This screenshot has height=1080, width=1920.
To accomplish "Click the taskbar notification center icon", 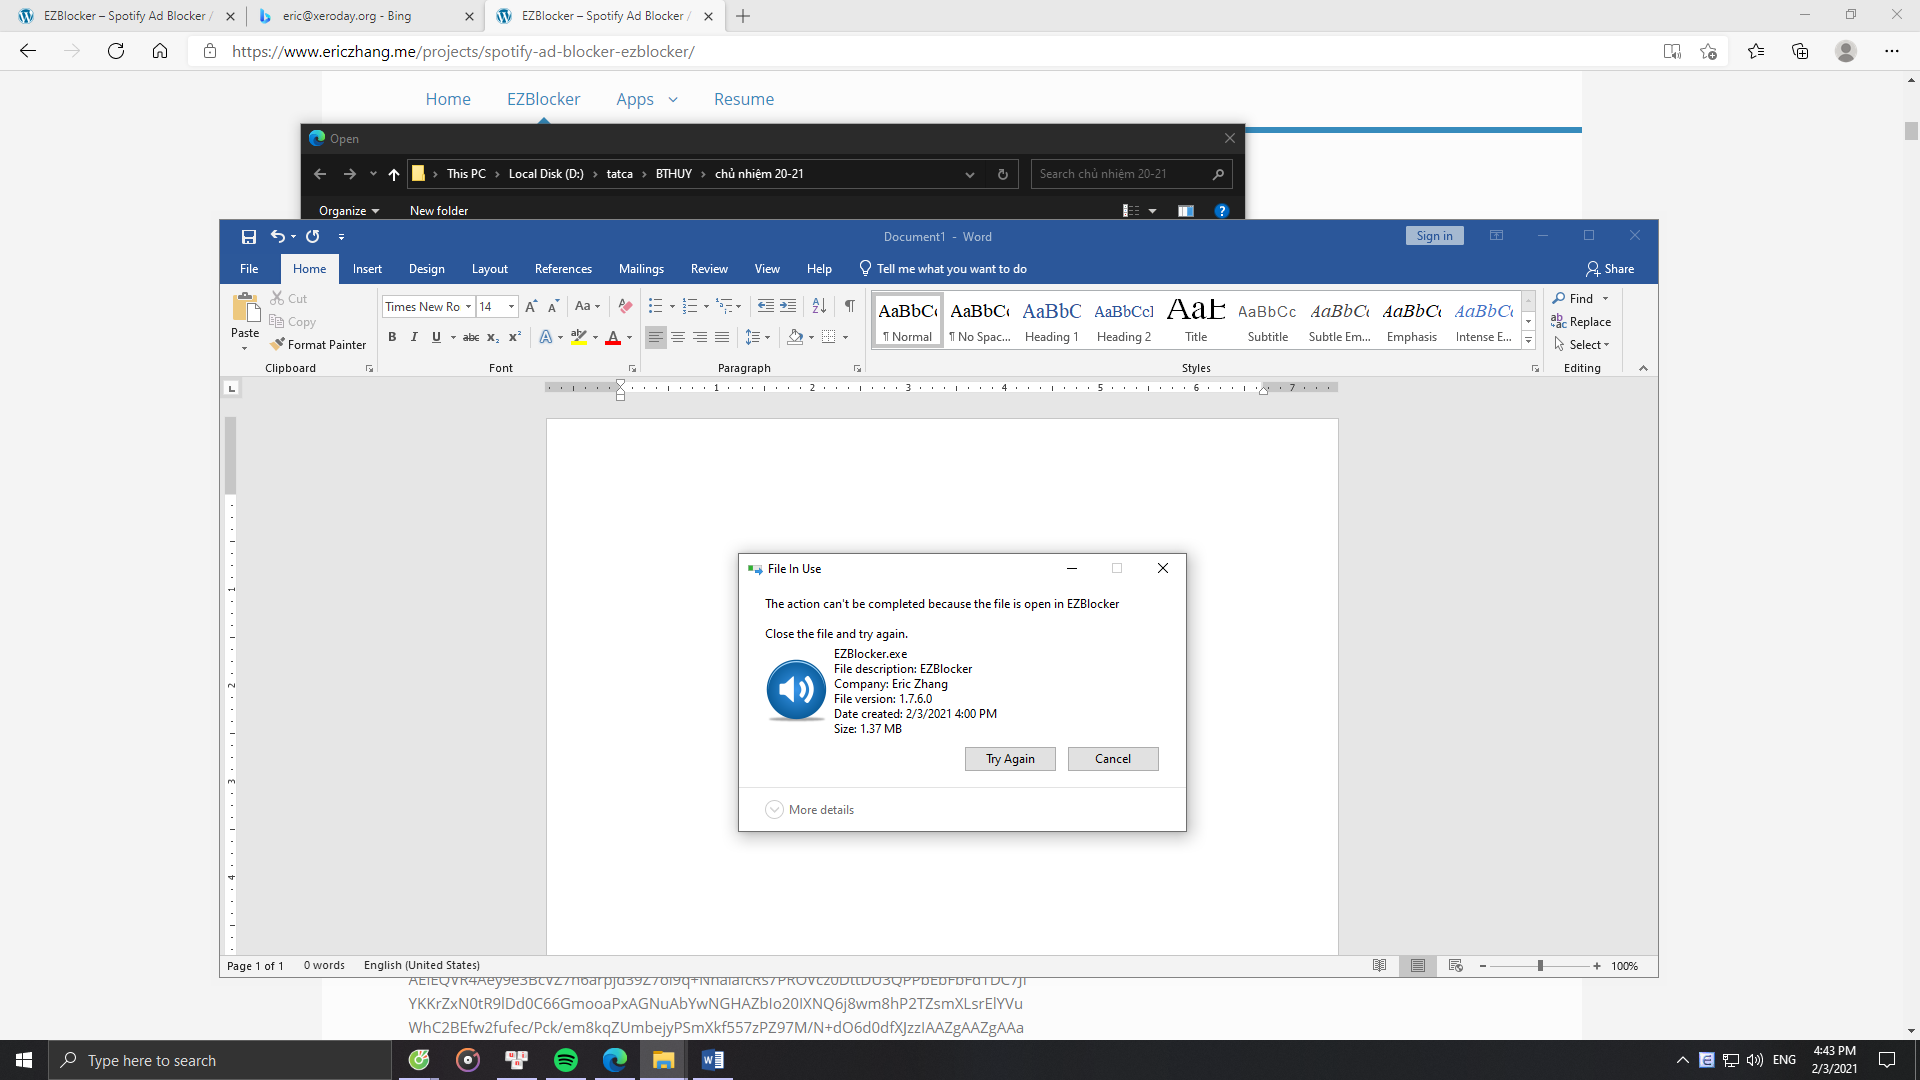I will pyautogui.click(x=1886, y=1060).
